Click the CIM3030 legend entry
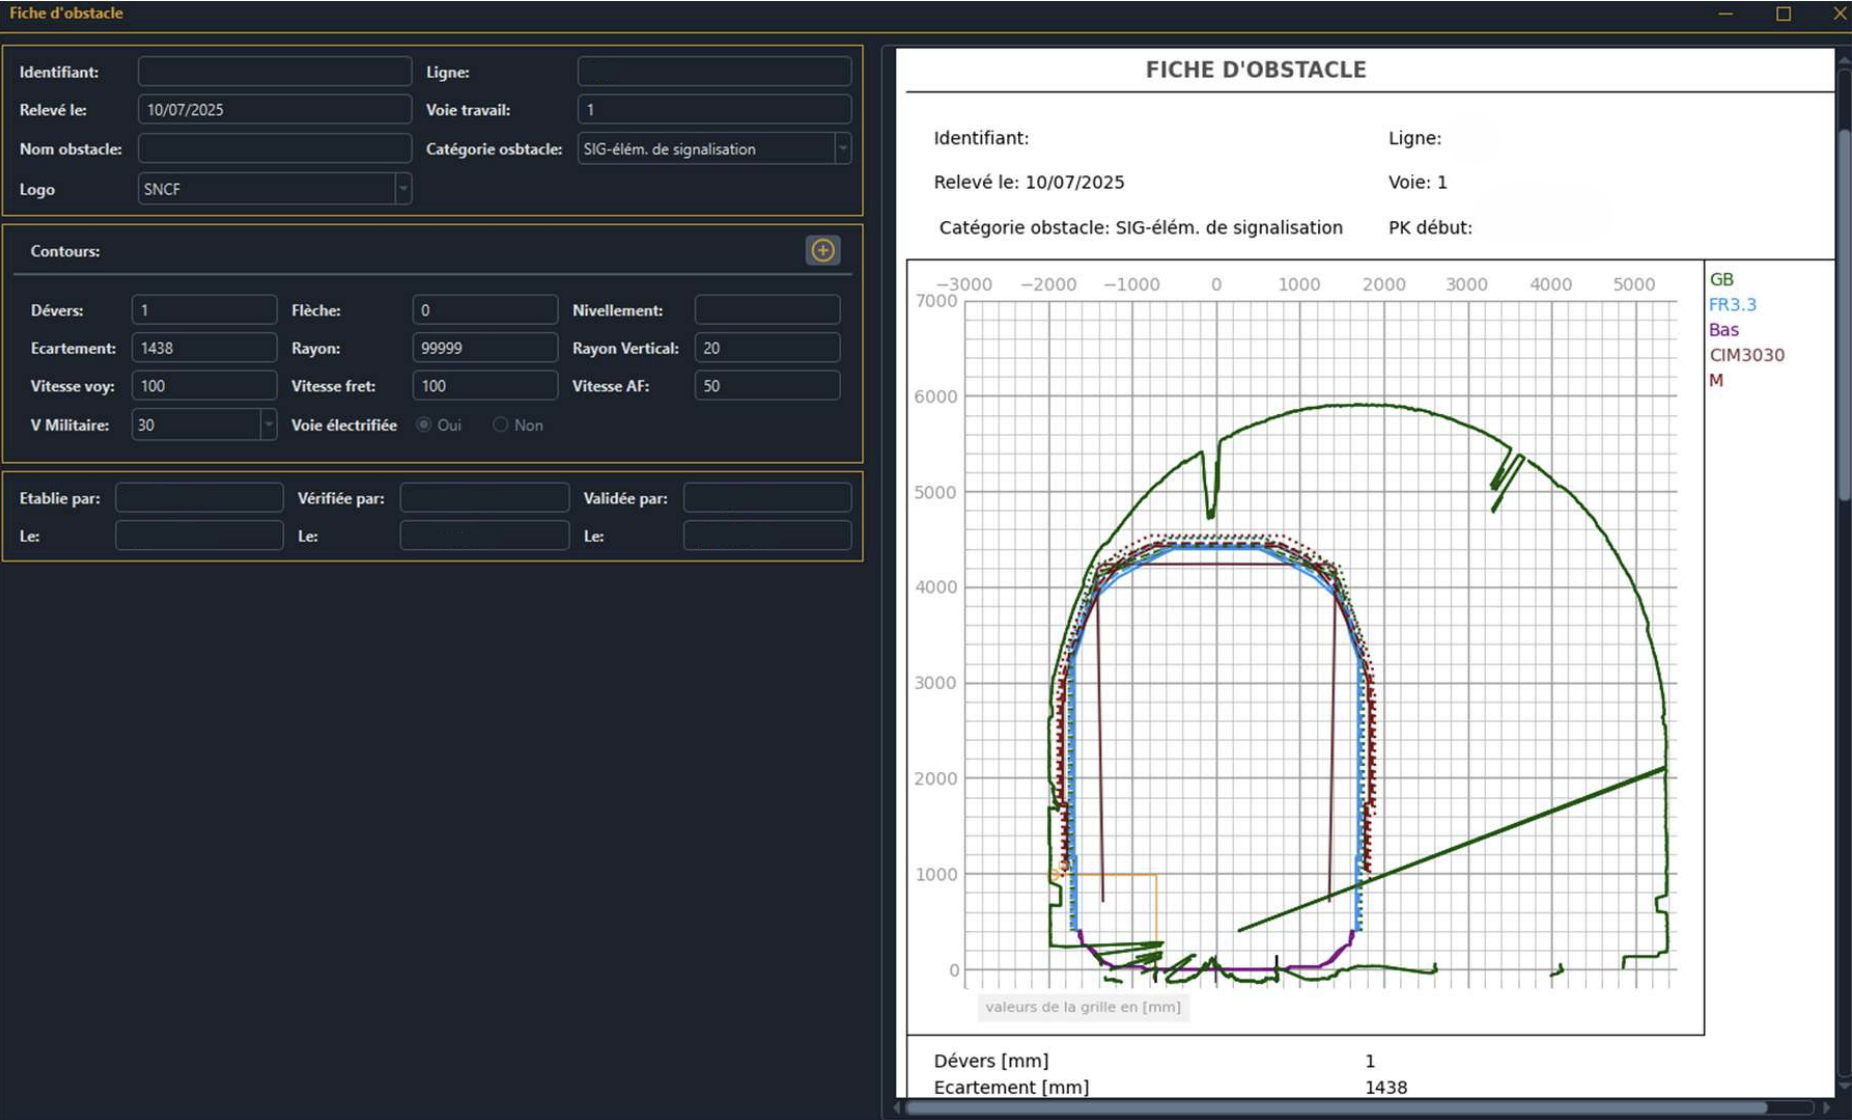 pos(1746,355)
